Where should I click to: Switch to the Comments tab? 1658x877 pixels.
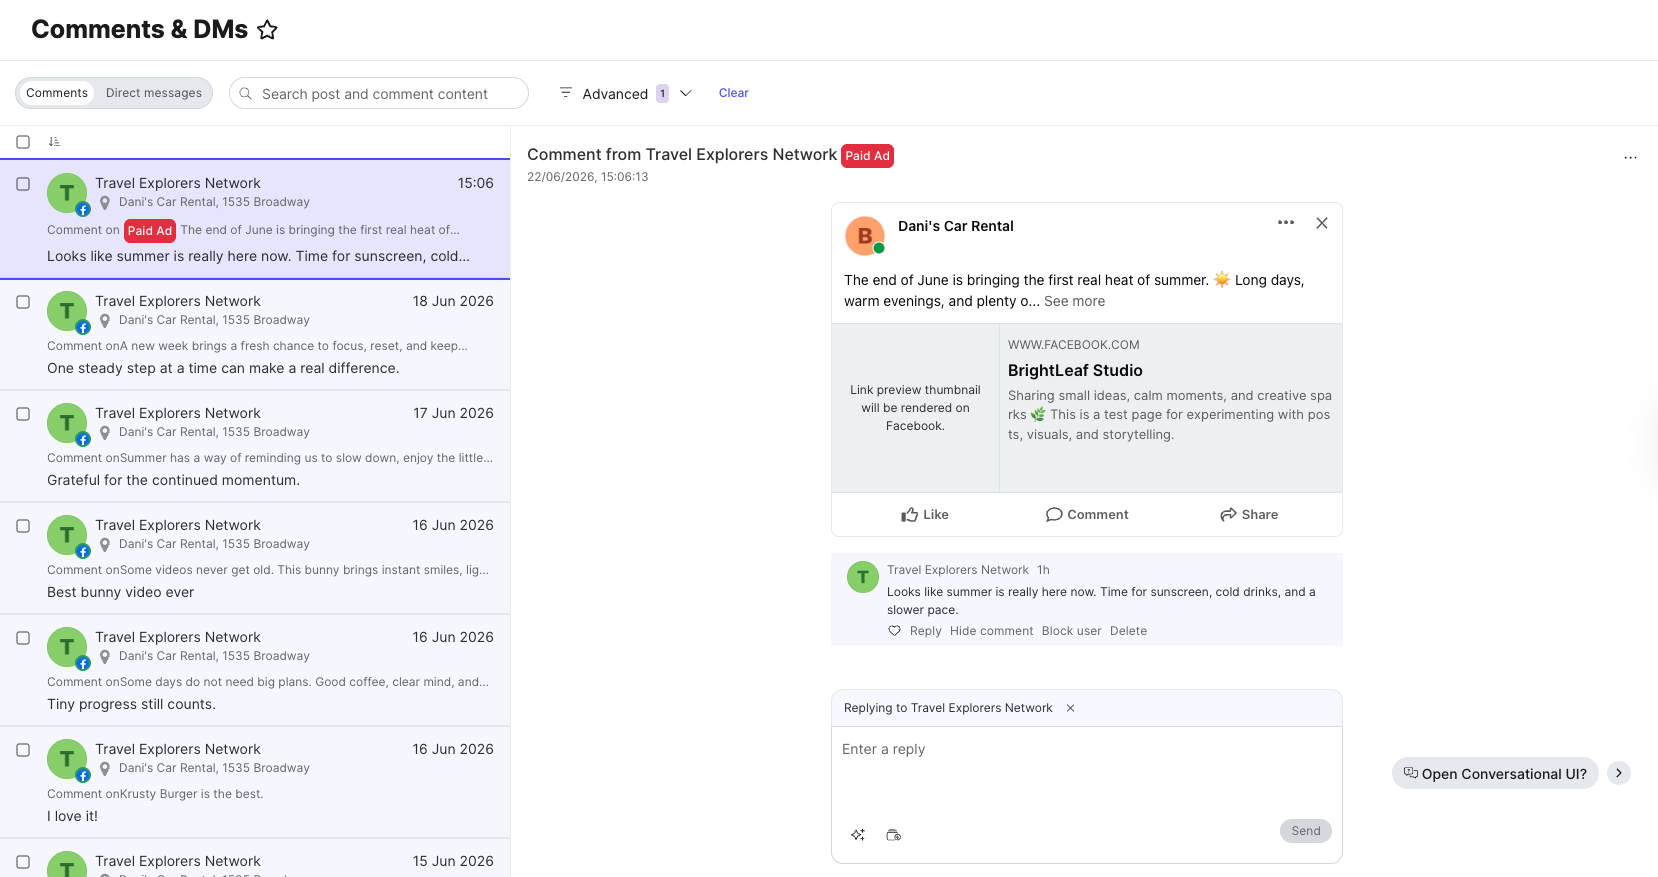click(x=57, y=93)
